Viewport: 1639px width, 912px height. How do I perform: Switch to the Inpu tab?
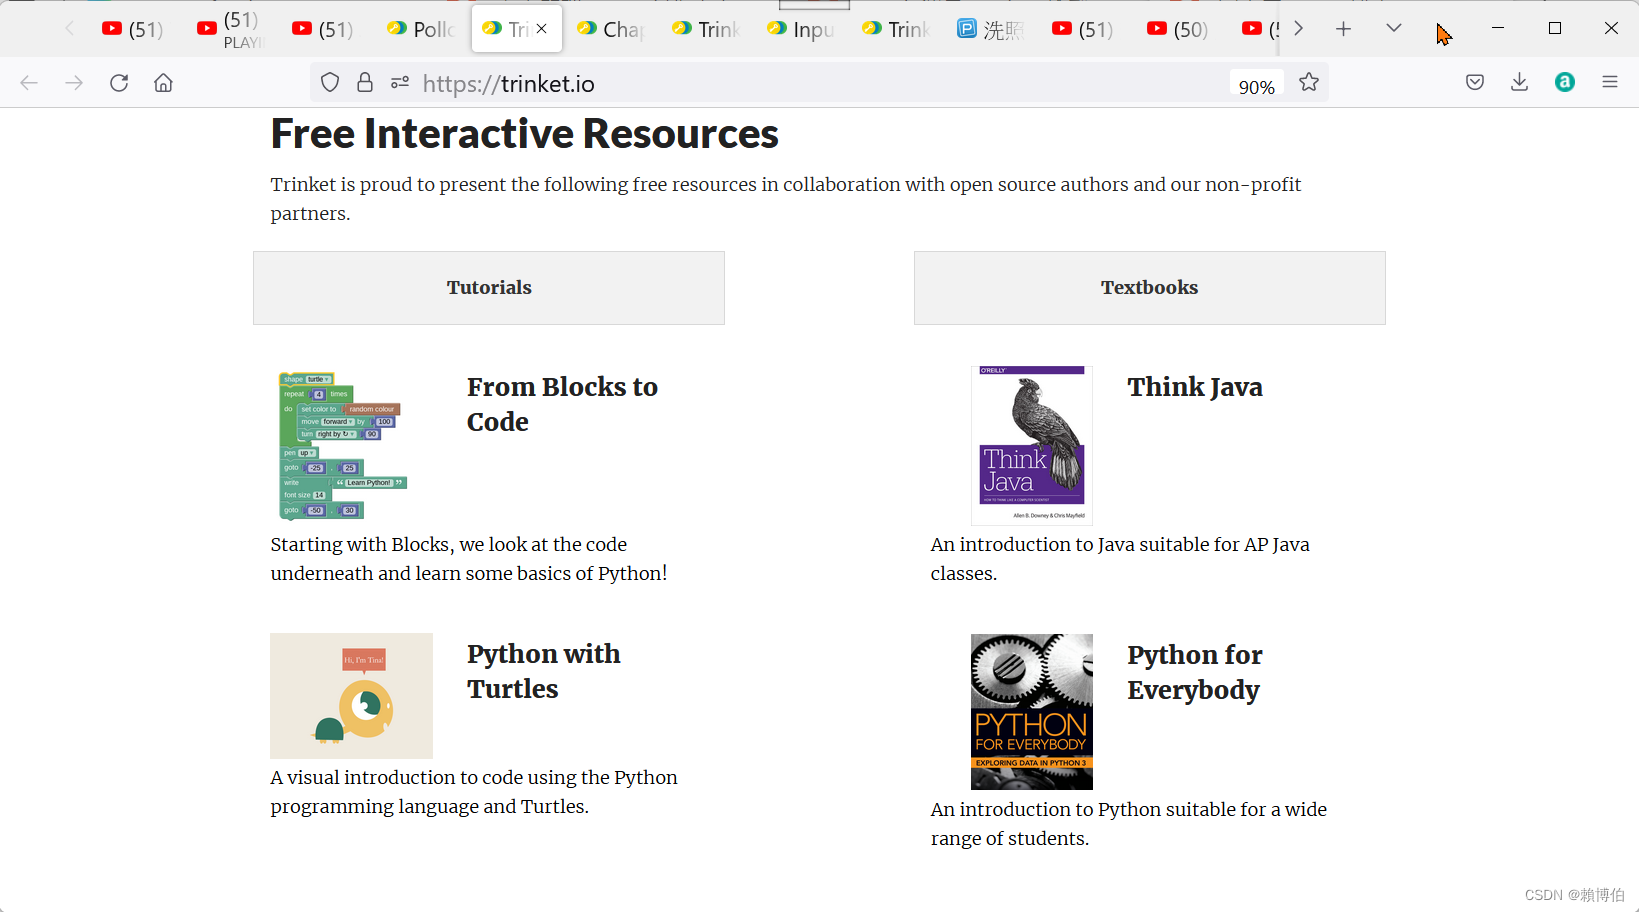click(800, 29)
